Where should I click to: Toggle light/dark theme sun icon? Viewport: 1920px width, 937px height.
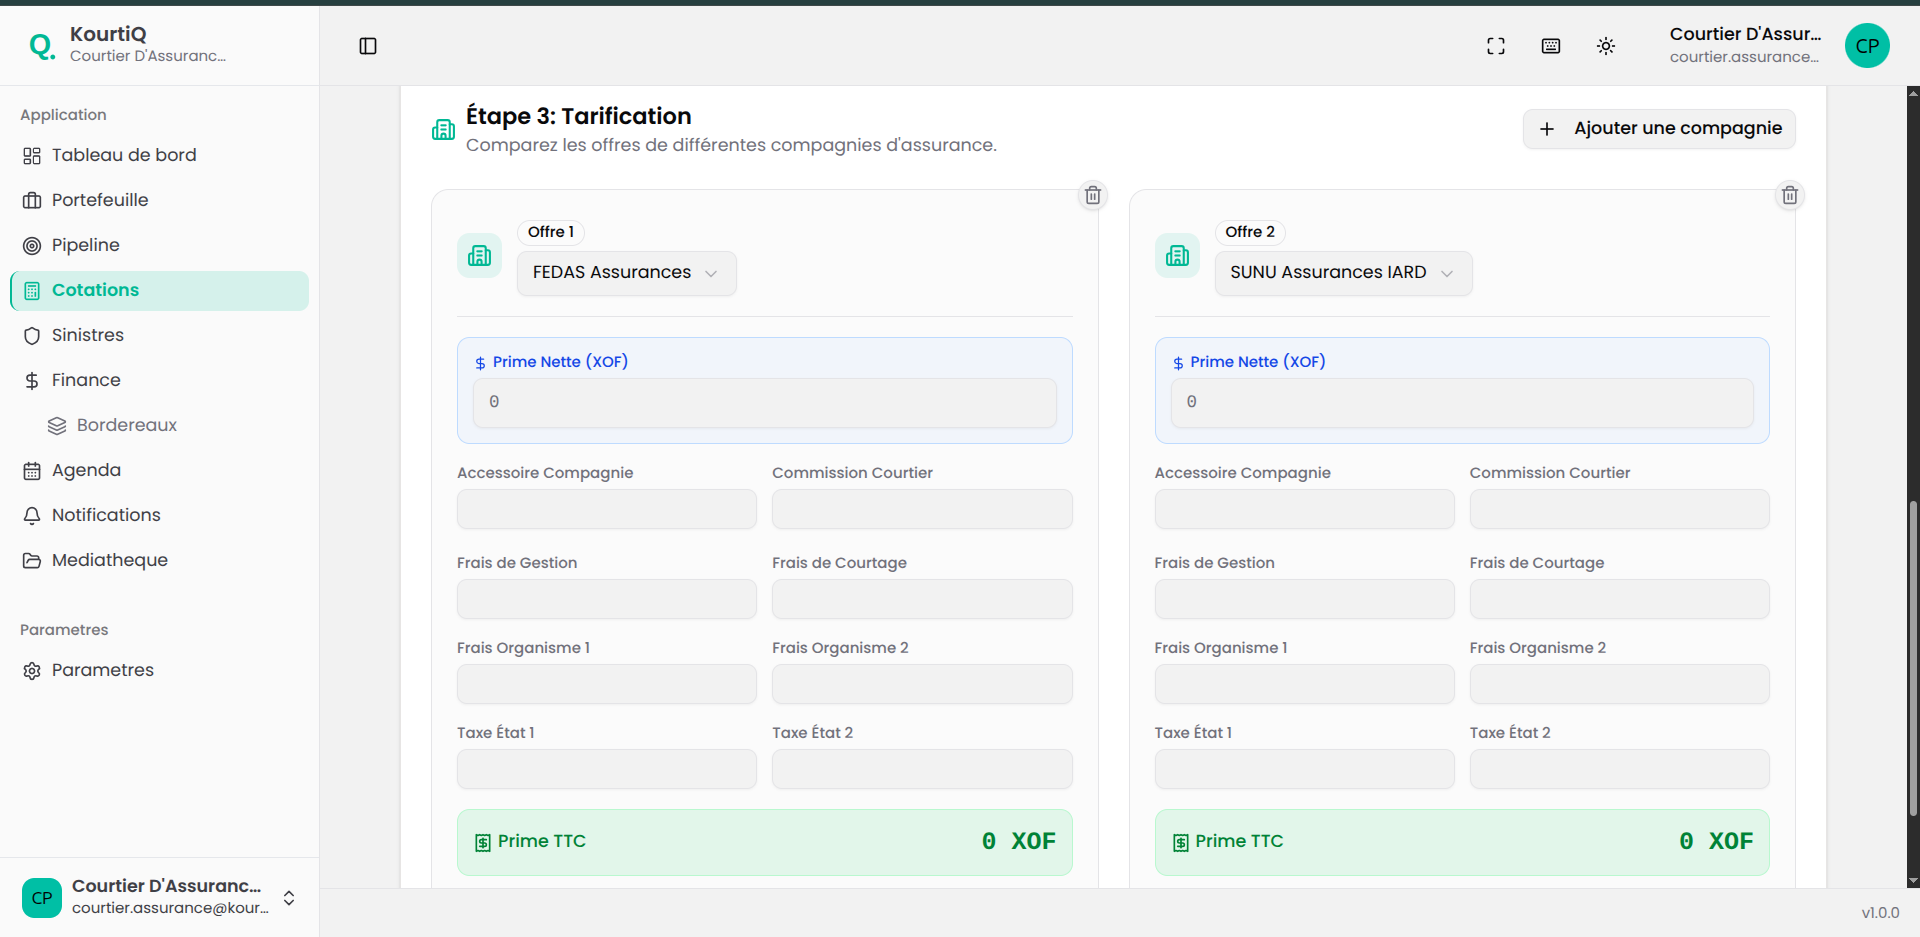(x=1606, y=46)
